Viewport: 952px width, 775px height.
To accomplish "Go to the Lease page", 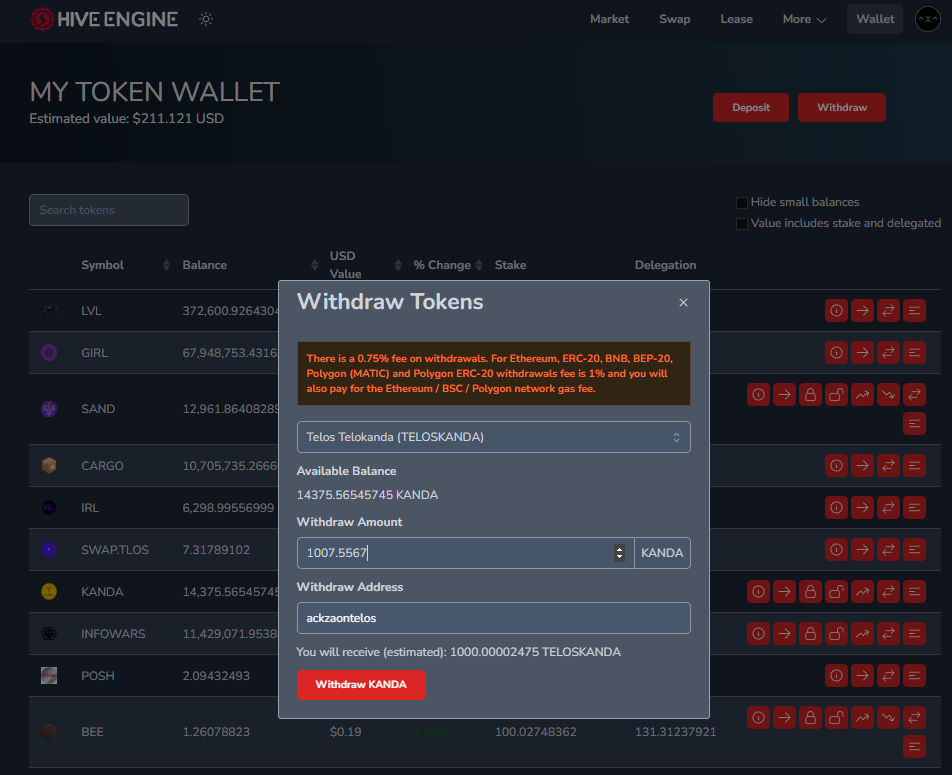I will [x=736, y=19].
